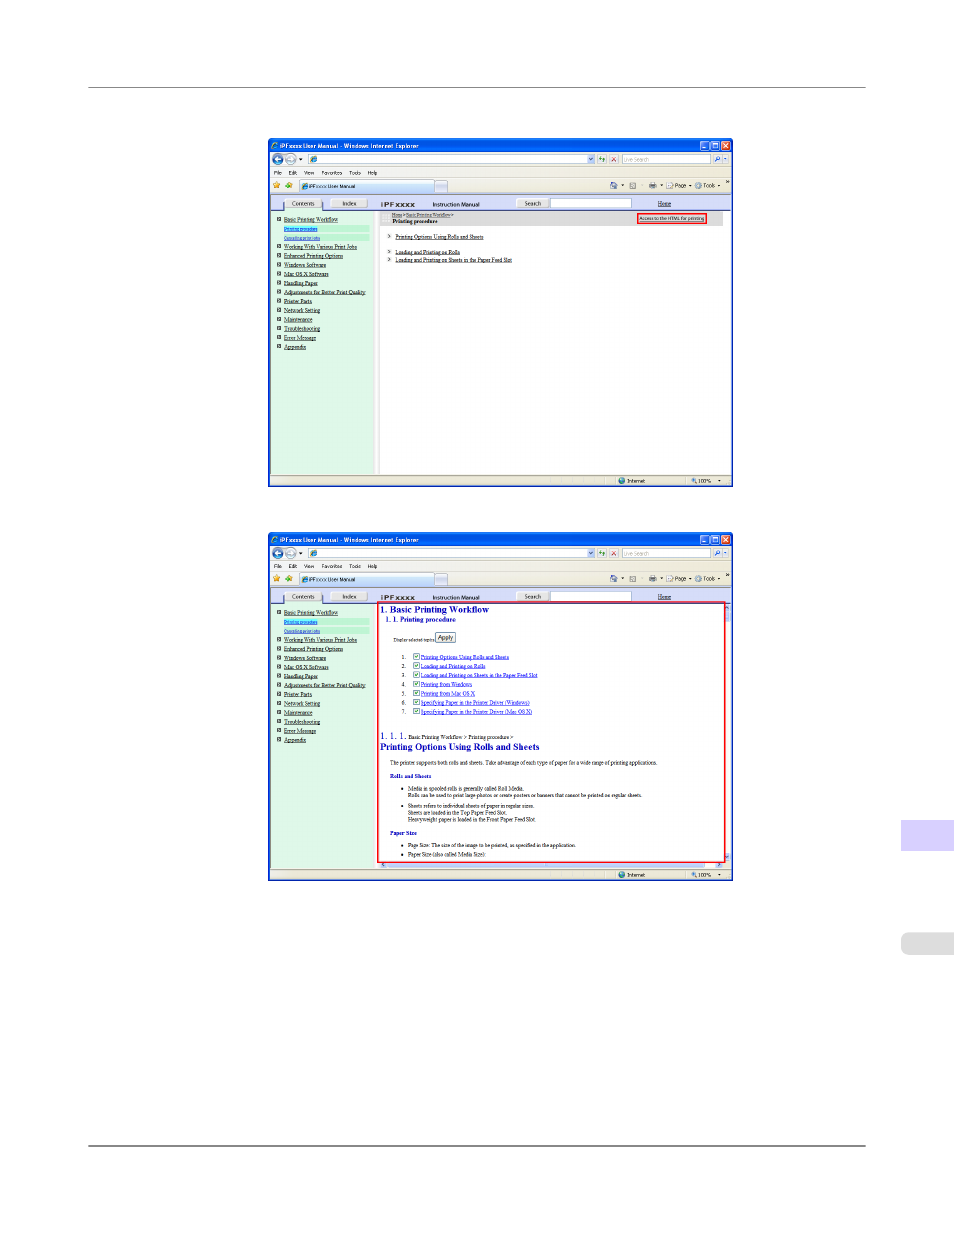Image resolution: width=954 pixels, height=1235 pixels.
Task: Open zoom level dropdown, upper window status bar
Action: [719, 481]
